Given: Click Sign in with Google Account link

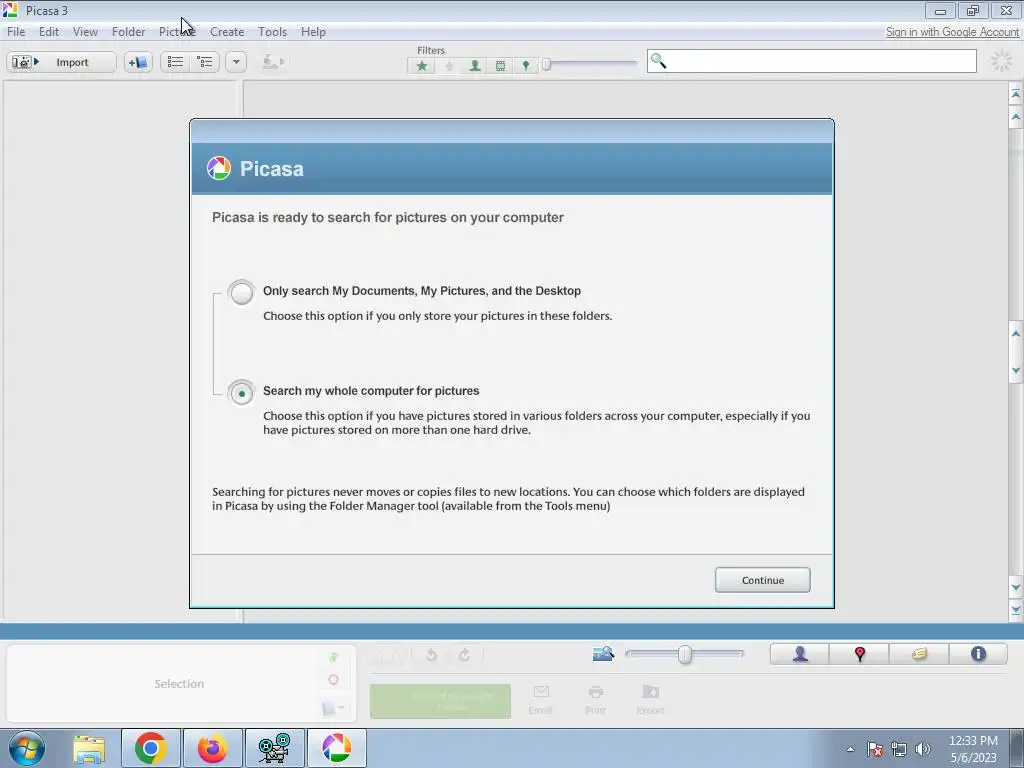Looking at the screenshot, I should click(952, 32).
